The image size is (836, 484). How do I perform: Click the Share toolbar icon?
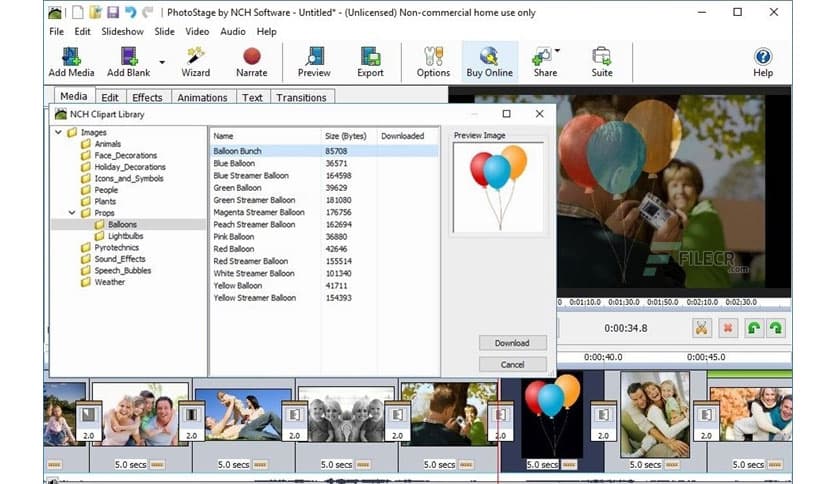543,62
